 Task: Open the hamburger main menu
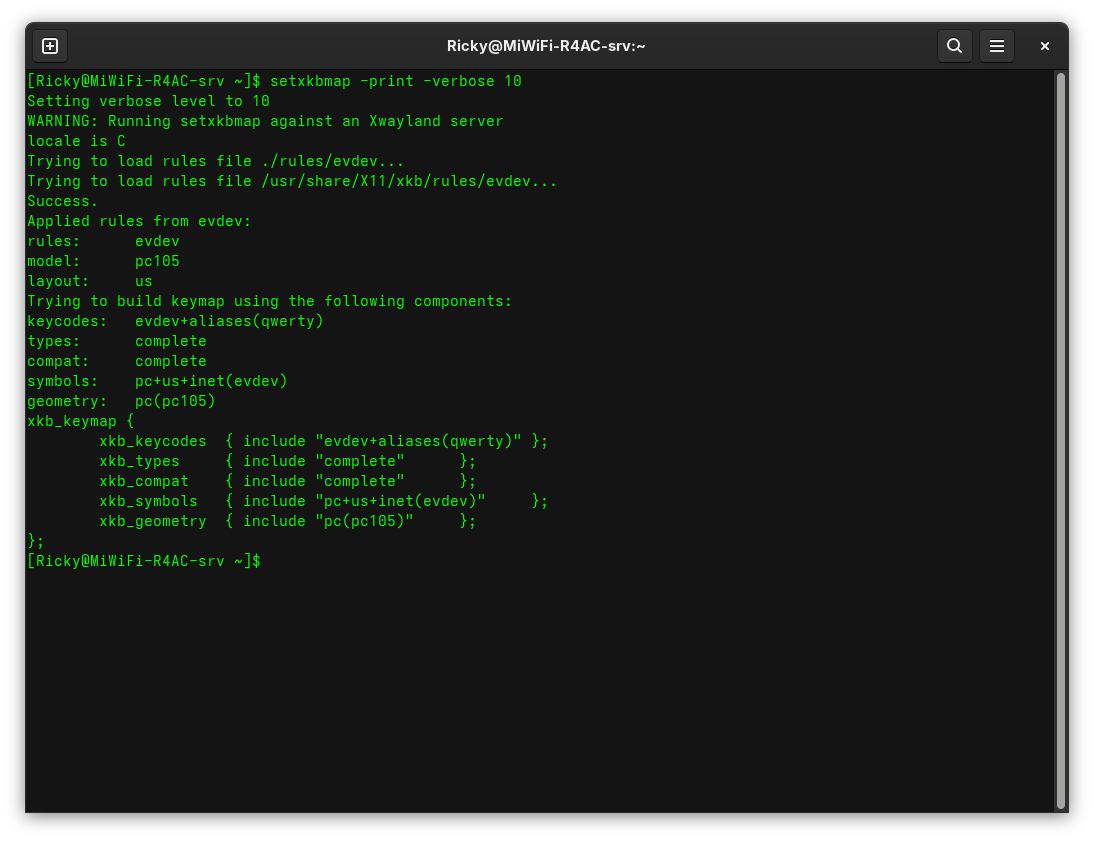pyautogui.click(x=997, y=46)
